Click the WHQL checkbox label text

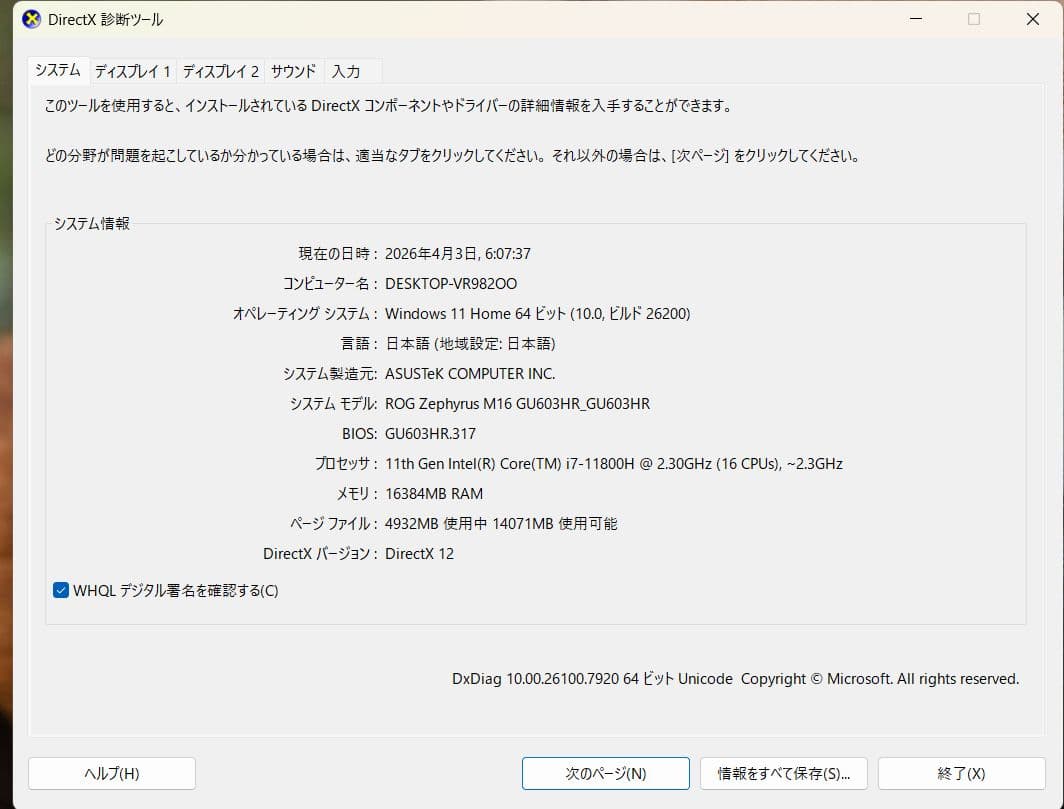click(x=176, y=590)
